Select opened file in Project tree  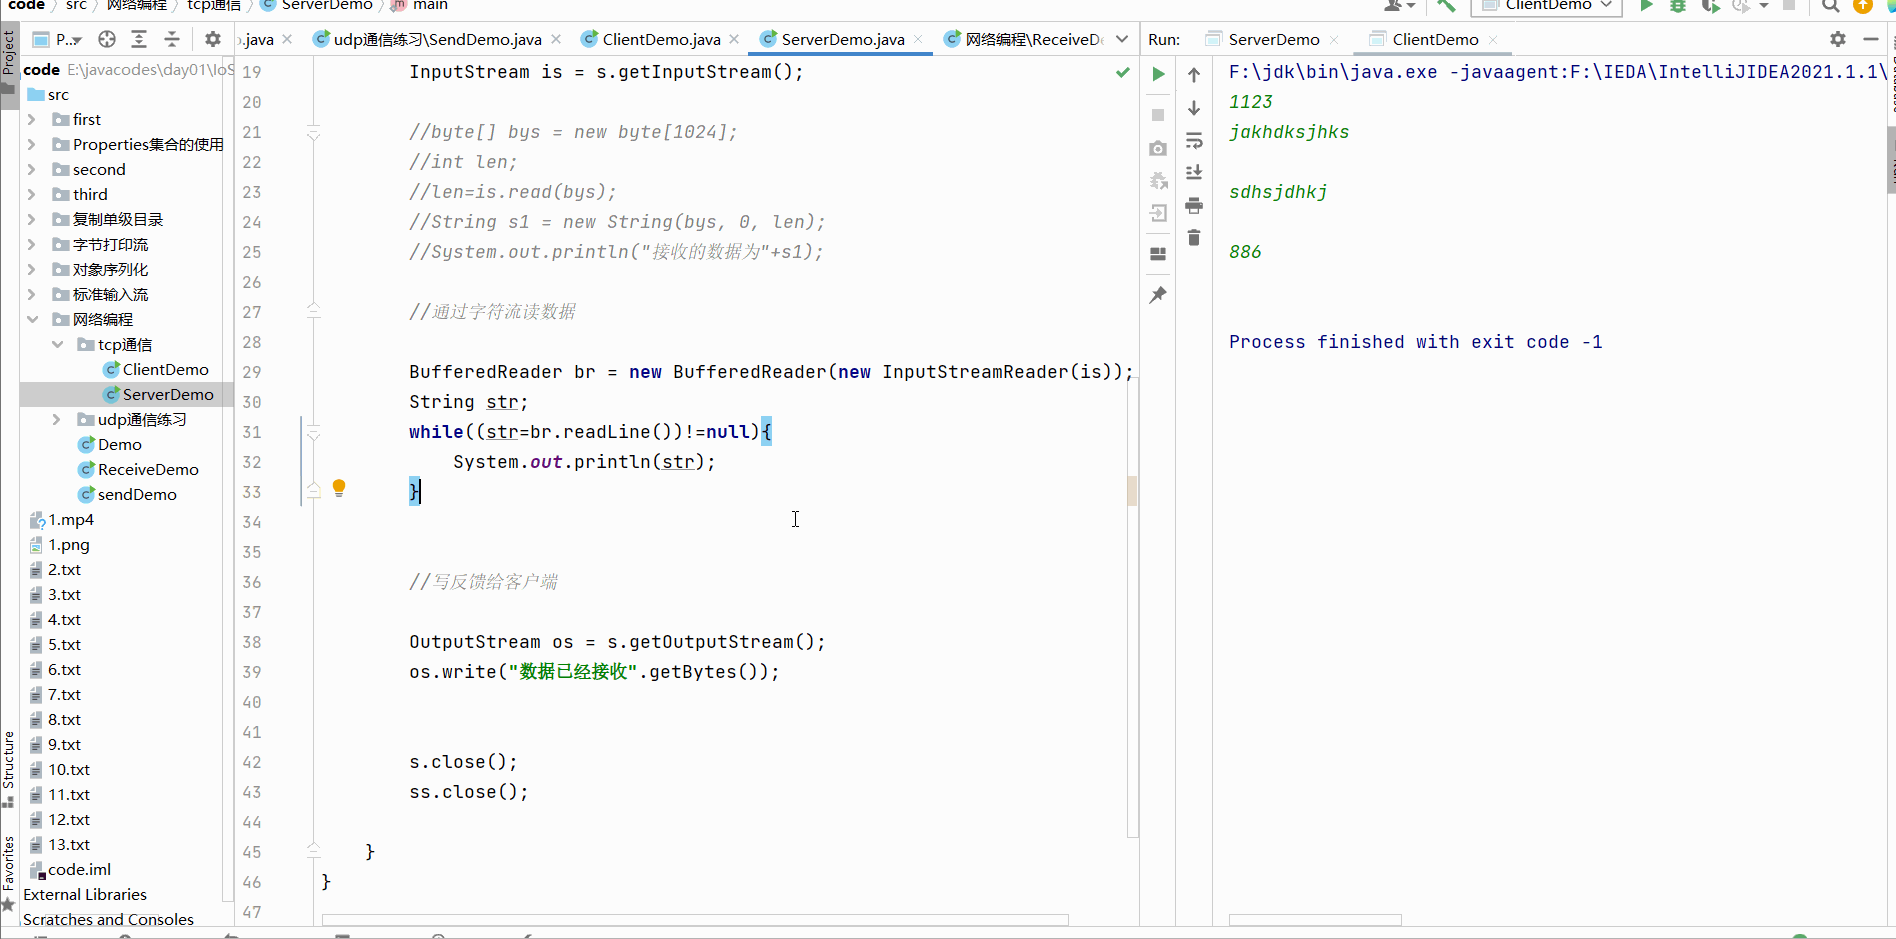[107, 39]
